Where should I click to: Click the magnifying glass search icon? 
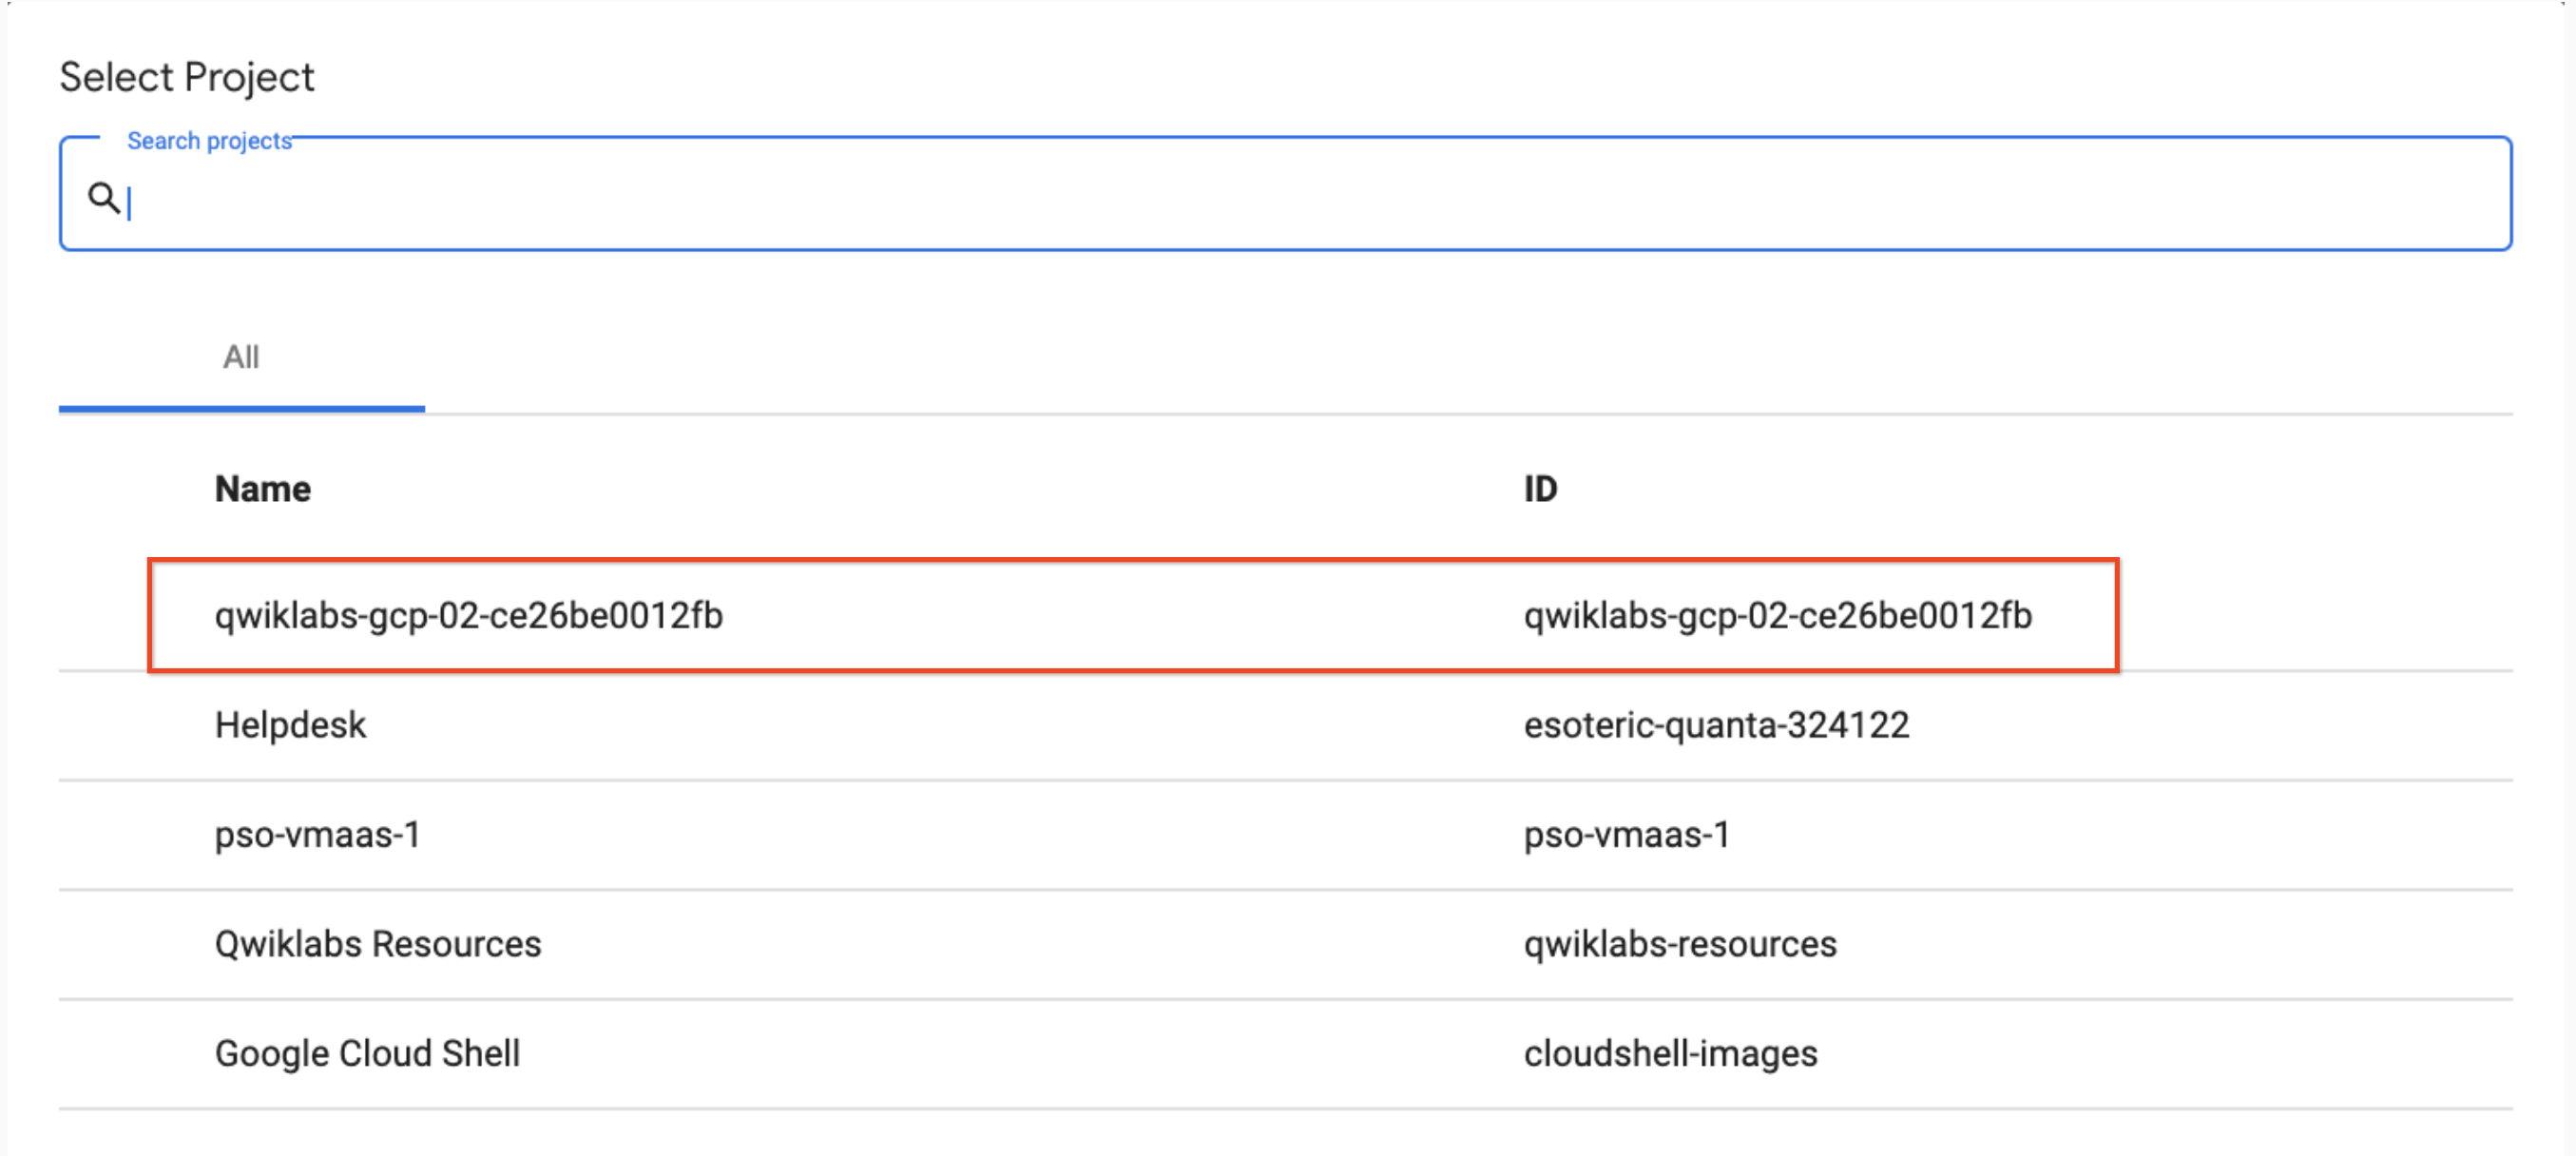[103, 197]
